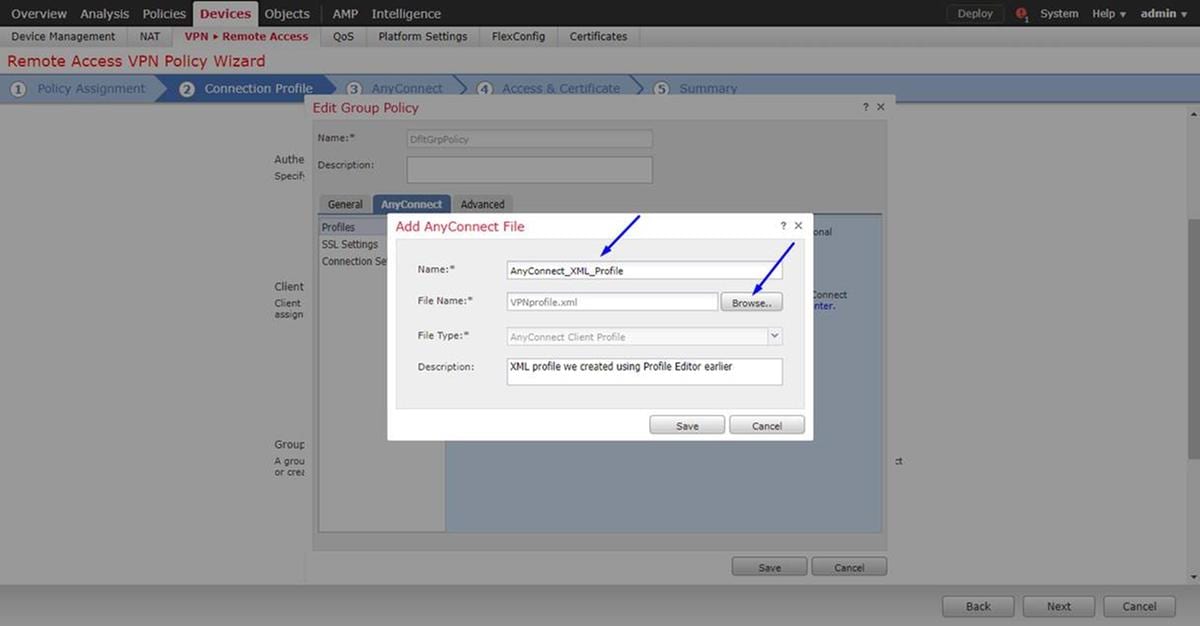Open the System menu
This screenshot has width=1200, height=626.
(x=1059, y=14)
